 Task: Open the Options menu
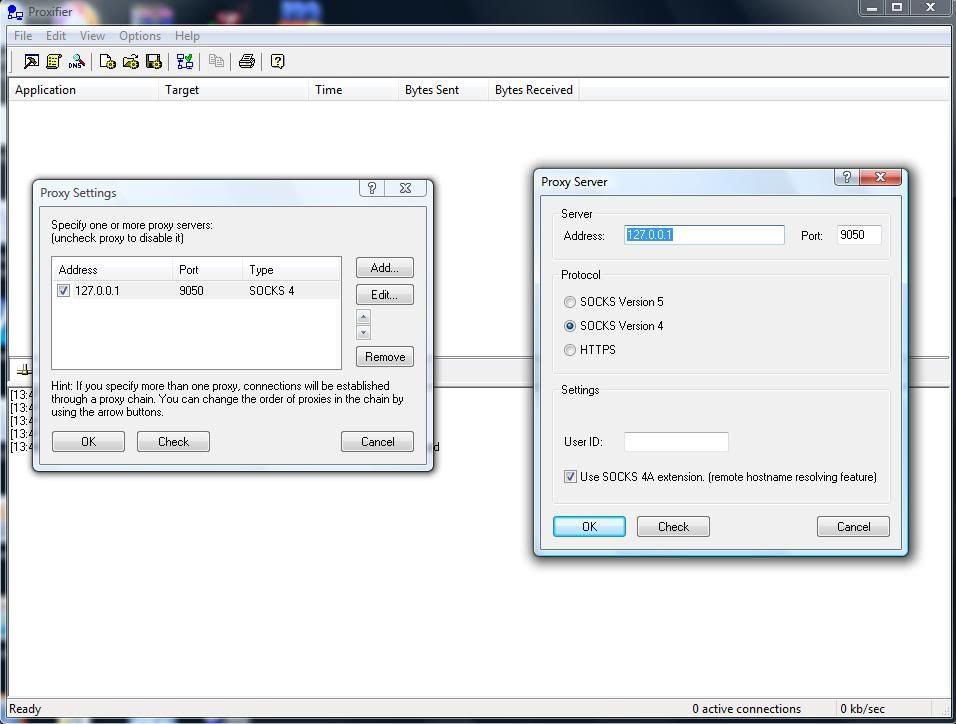pyautogui.click(x=140, y=35)
